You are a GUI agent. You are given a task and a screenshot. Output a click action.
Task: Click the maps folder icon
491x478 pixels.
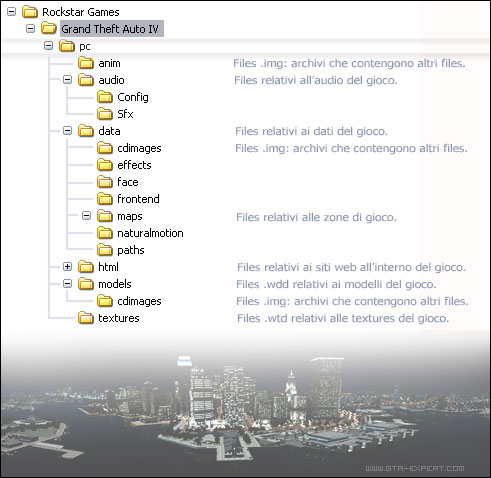click(x=105, y=216)
